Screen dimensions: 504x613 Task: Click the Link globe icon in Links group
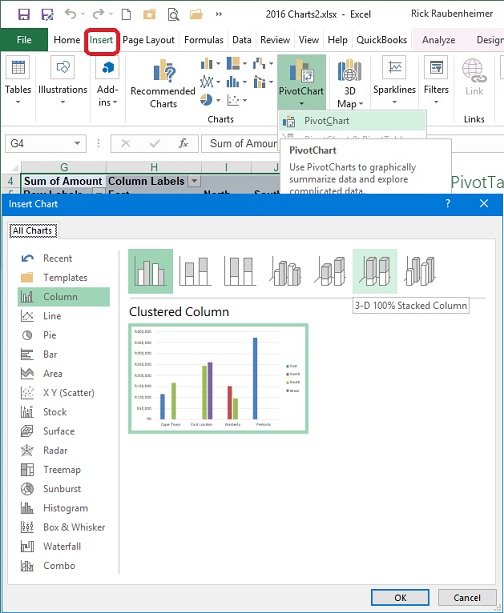(474, 71)
